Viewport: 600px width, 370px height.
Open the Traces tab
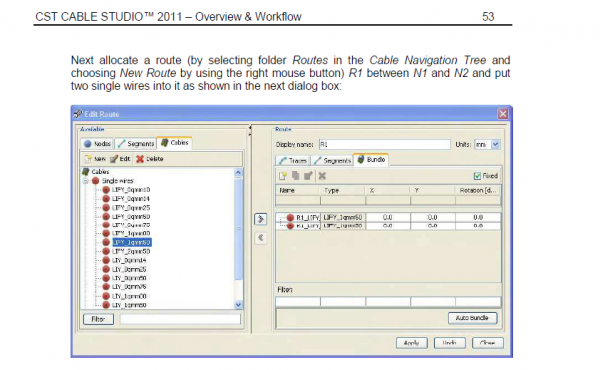point(293,160)
